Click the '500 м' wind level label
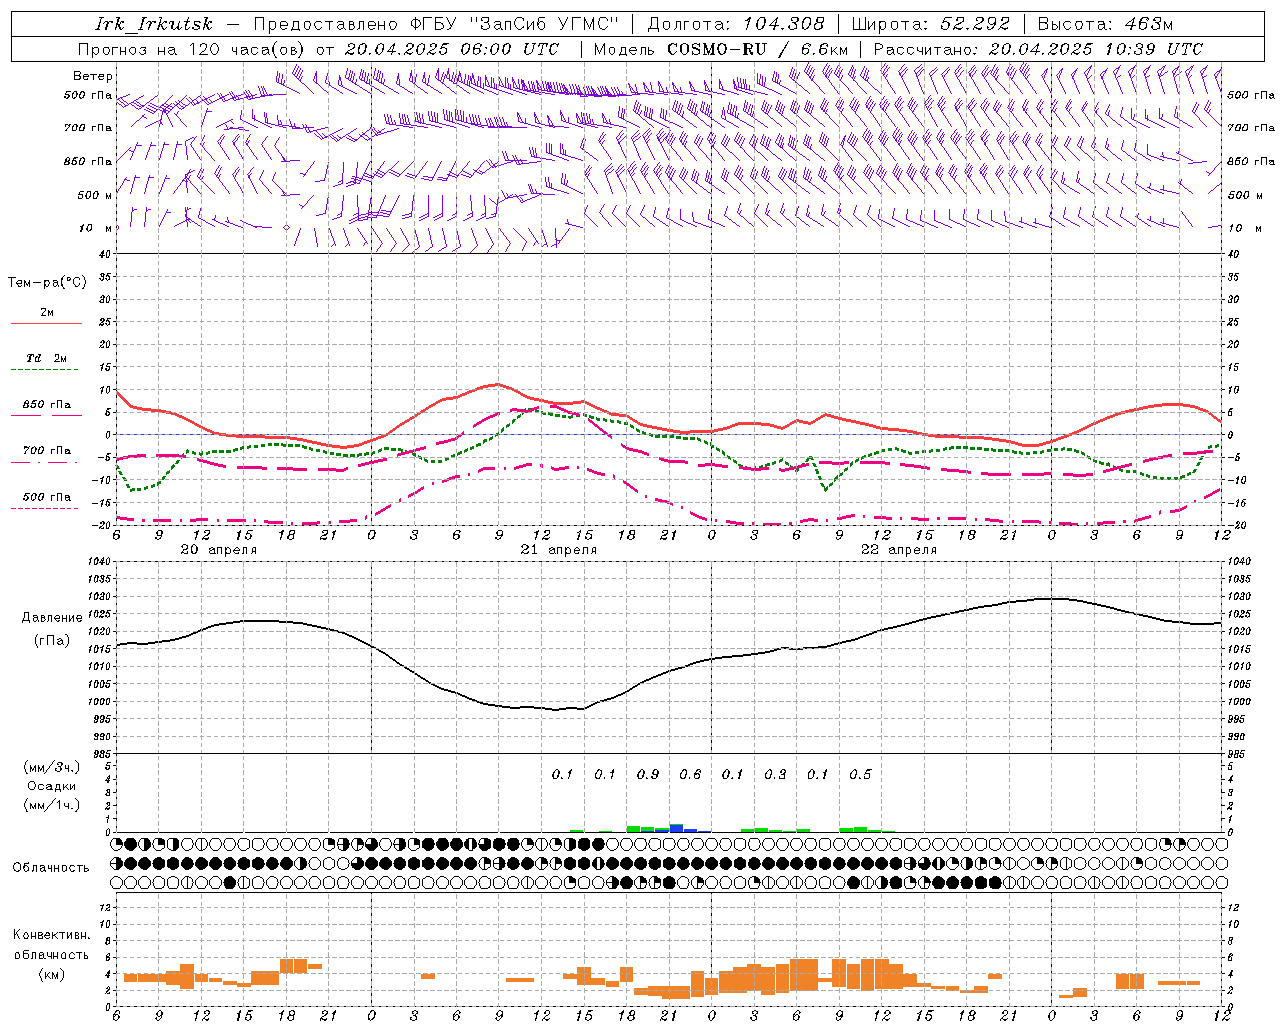Image resolution: width=1280 pixels, height=1024 pixels. (95, 195)
